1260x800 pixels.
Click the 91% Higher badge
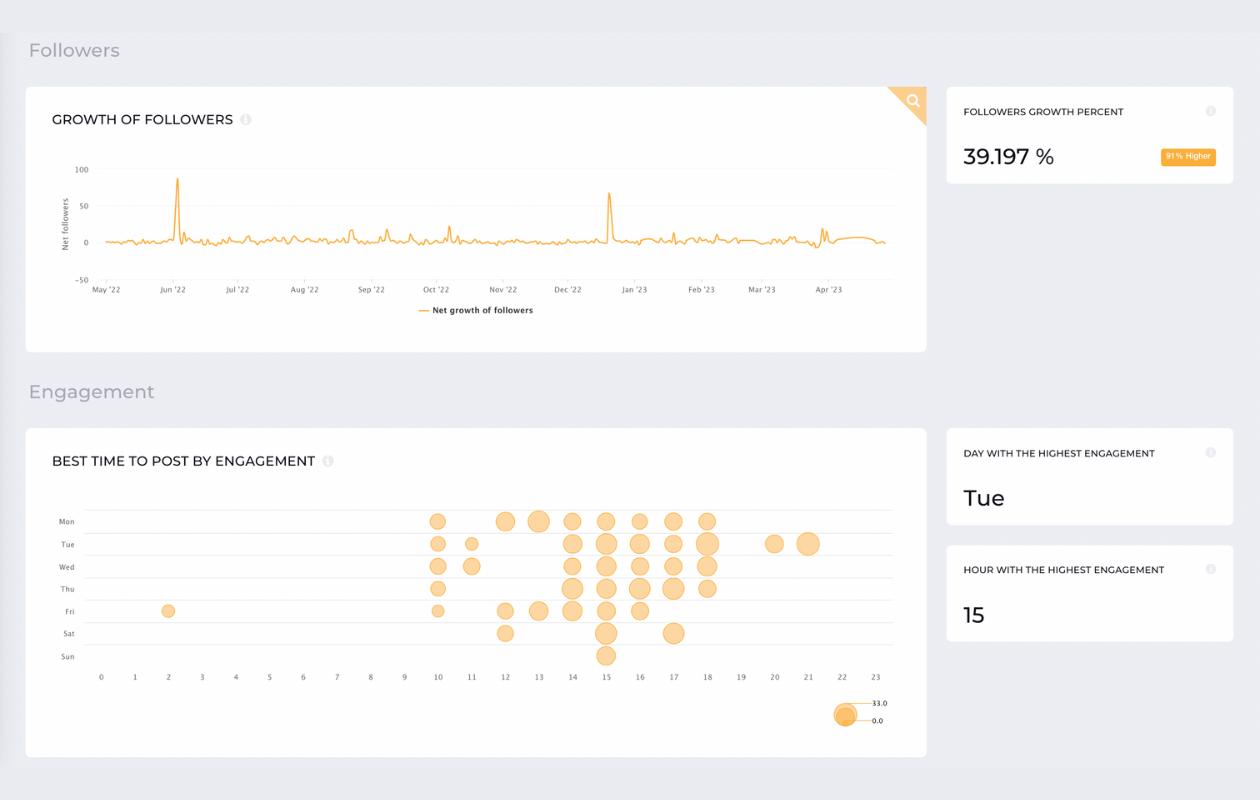[x=1188, y=157]
